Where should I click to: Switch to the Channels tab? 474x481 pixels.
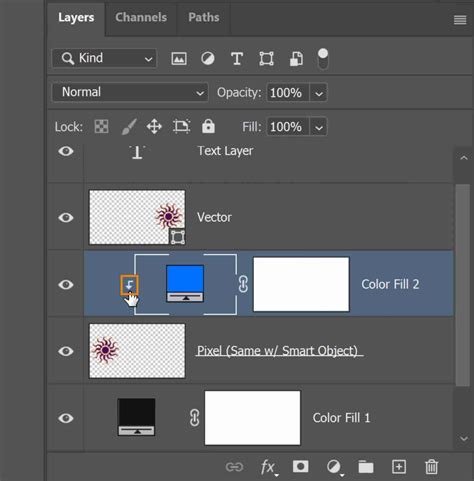(141, 17)
